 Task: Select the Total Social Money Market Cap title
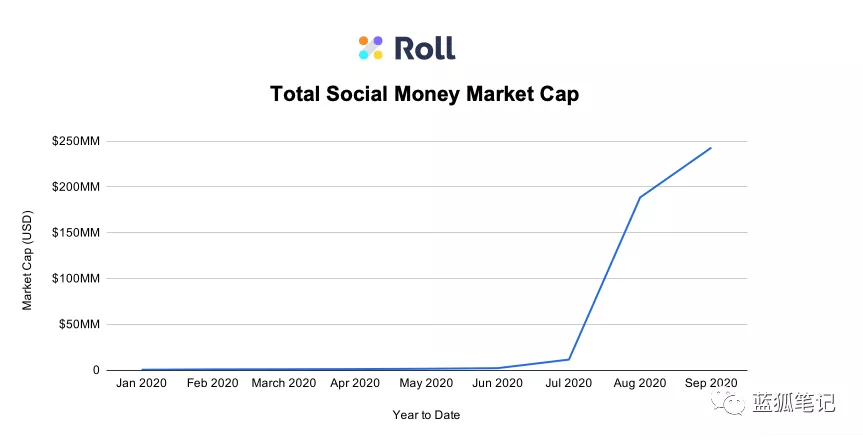point(425,94)
